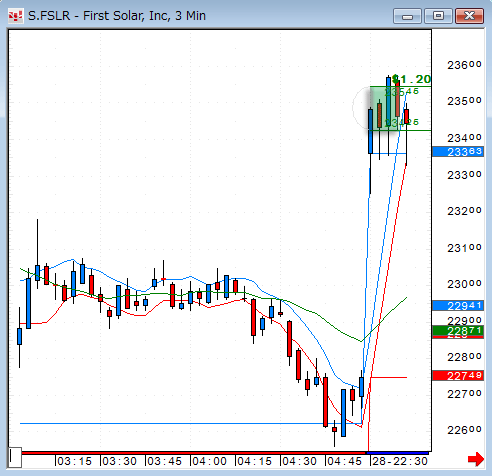Click the window title 'S.FSLR - First Solar, Inc, 3 Min'

coord(117,16)
